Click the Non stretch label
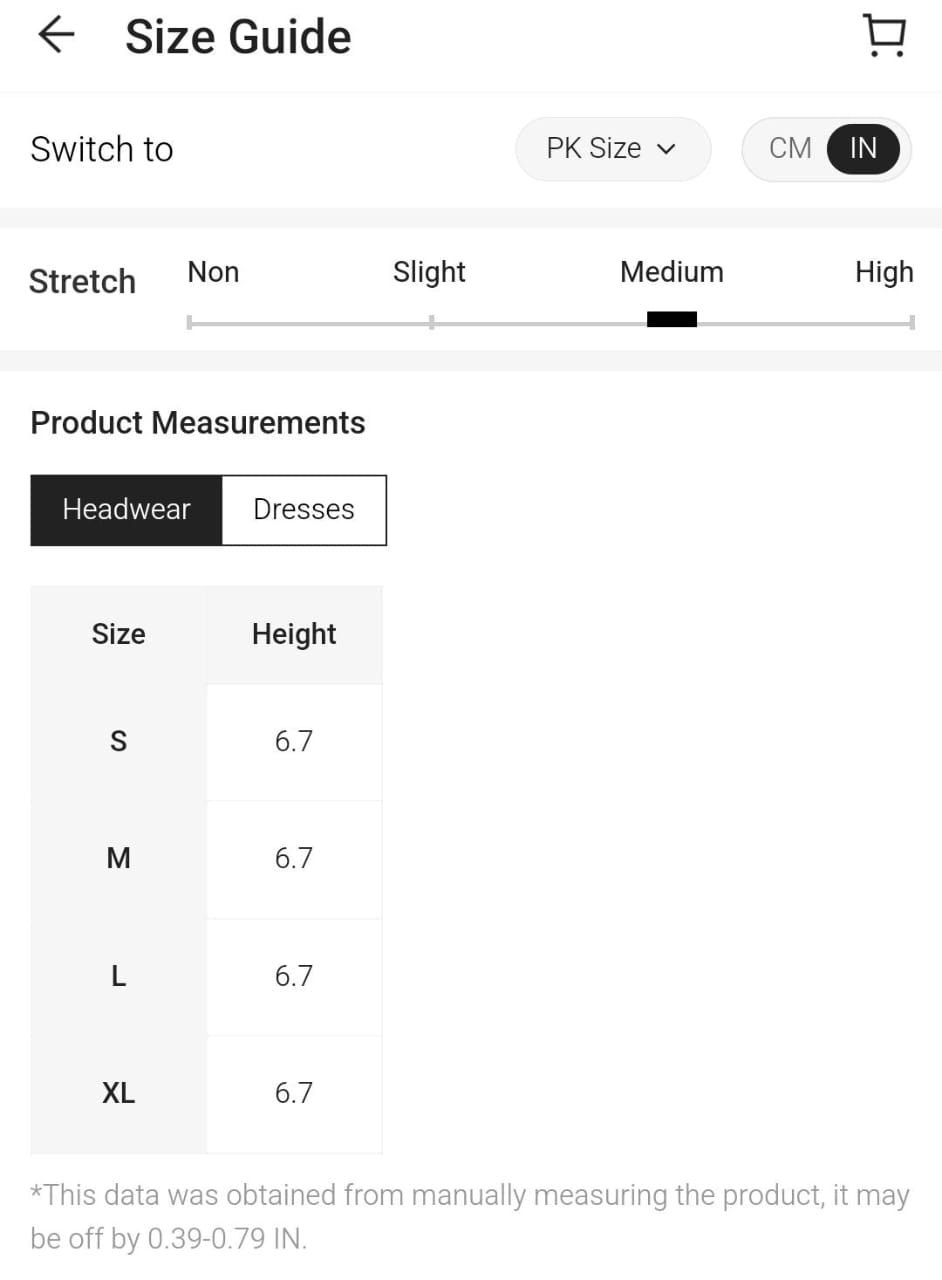This screenshot has height=1280, width=942. coord(213,272)
